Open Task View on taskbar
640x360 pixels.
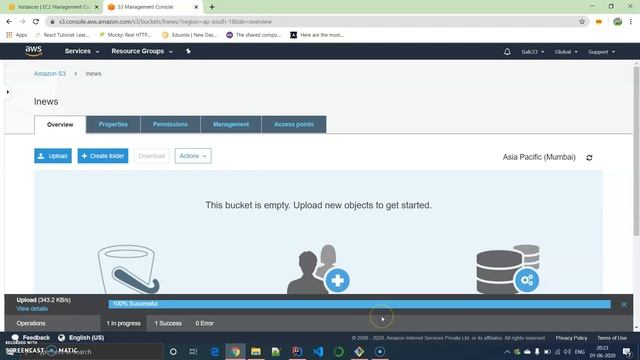193,351
